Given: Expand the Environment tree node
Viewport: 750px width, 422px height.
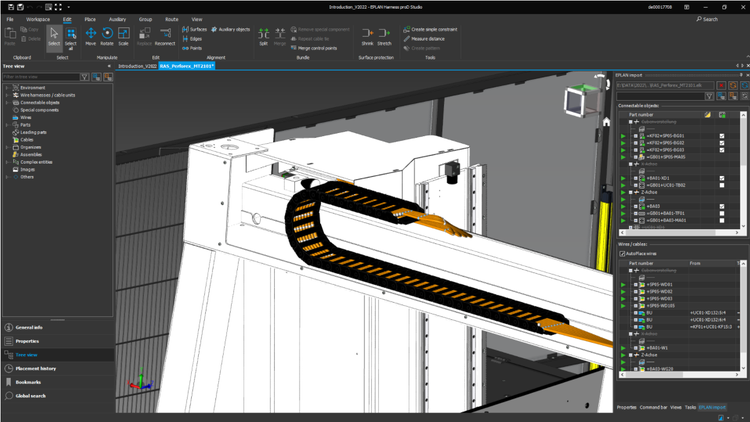Looking at the screenshot, I should 7,88.
